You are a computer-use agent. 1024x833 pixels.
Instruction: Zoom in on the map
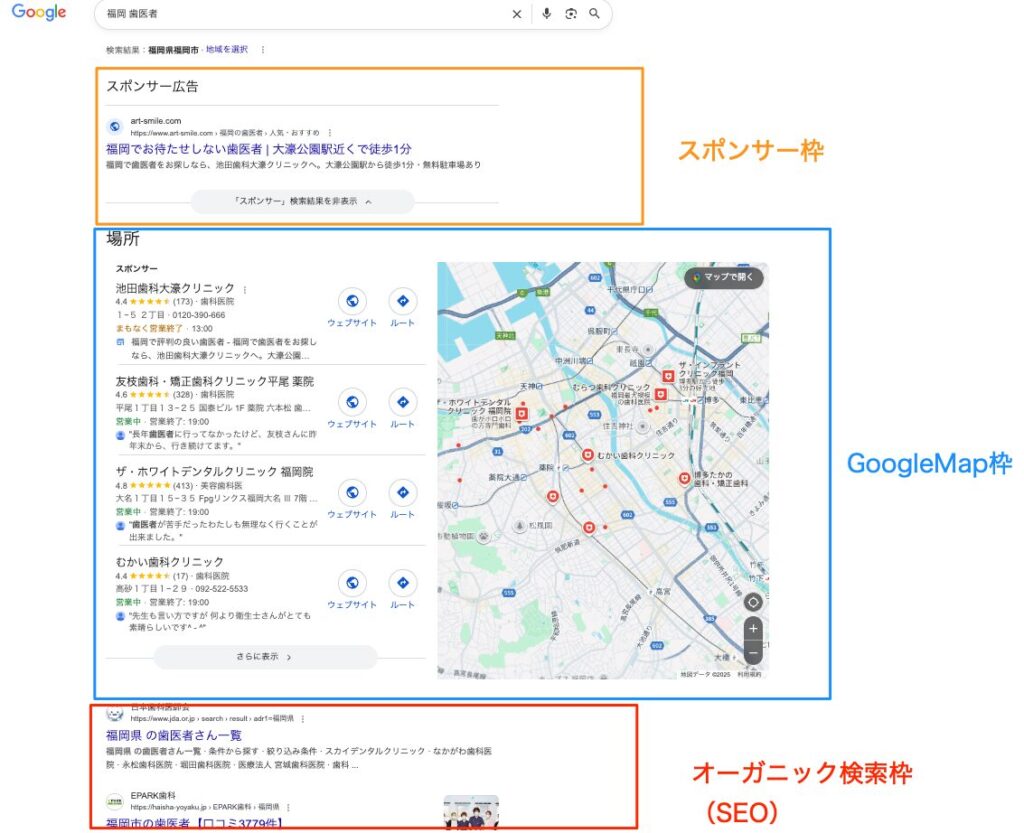[x=752, y=629]
